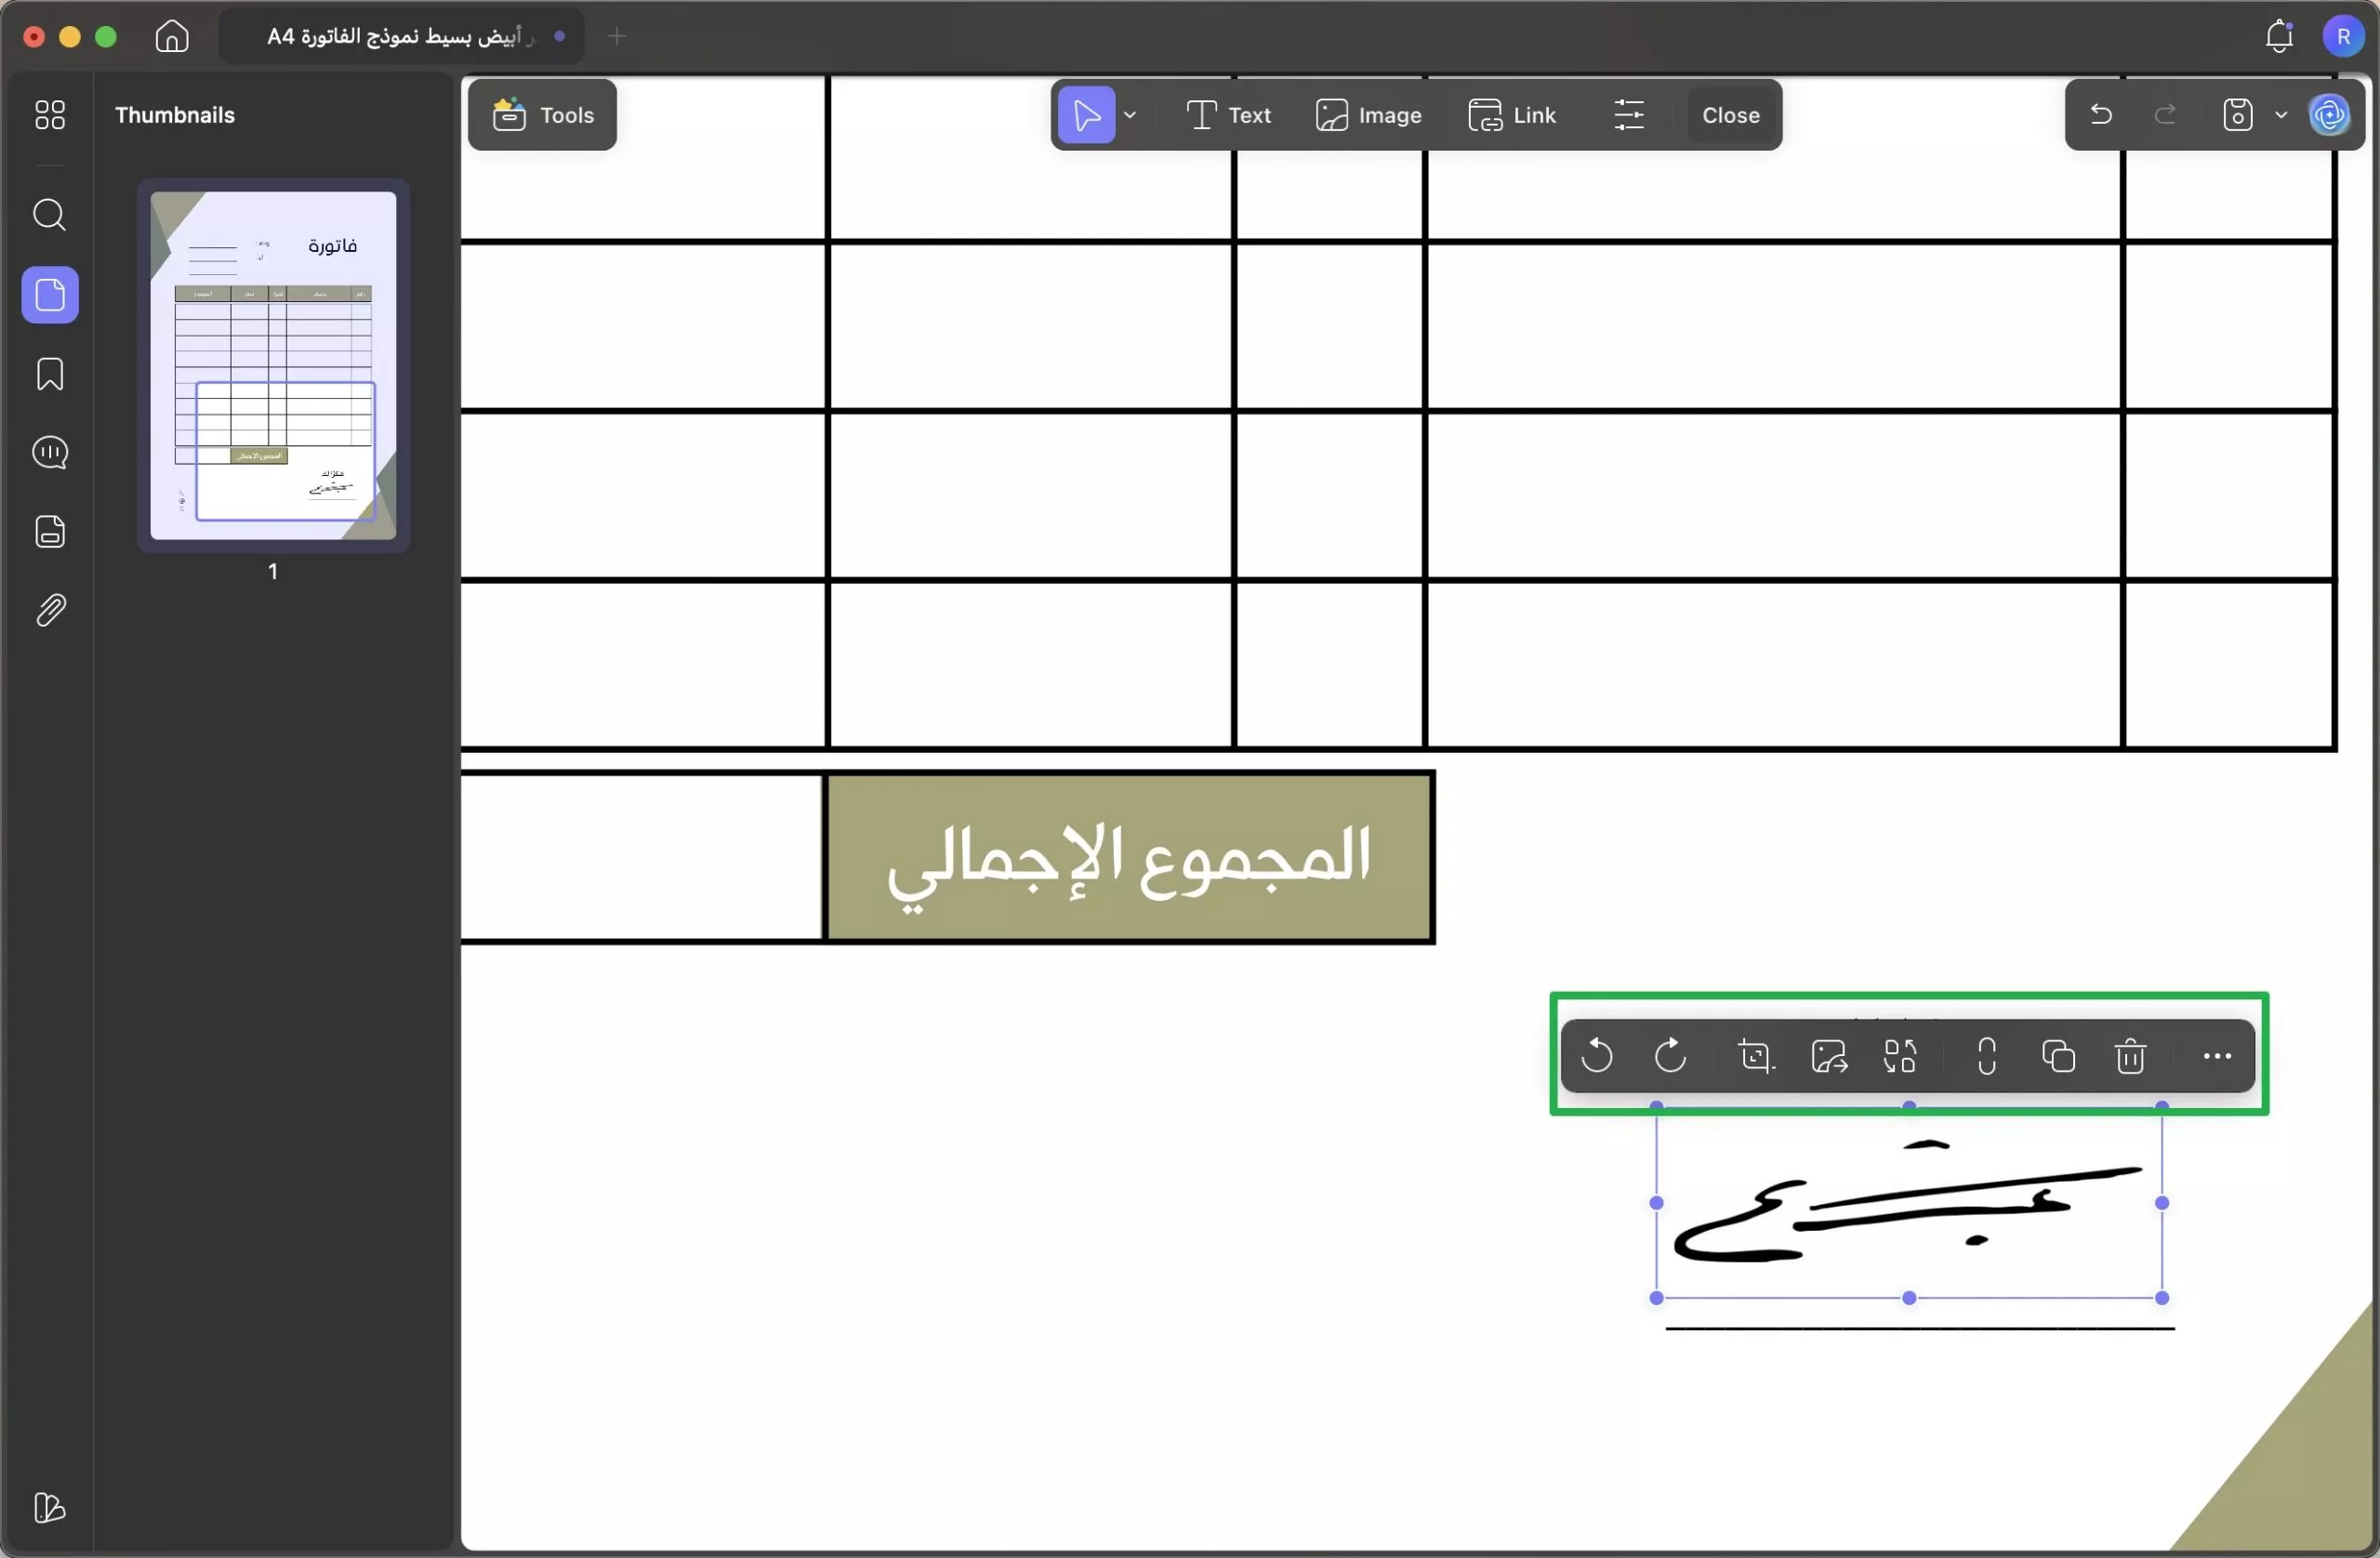Click the link icon in image toolbar

(x=1986, y=1056)
